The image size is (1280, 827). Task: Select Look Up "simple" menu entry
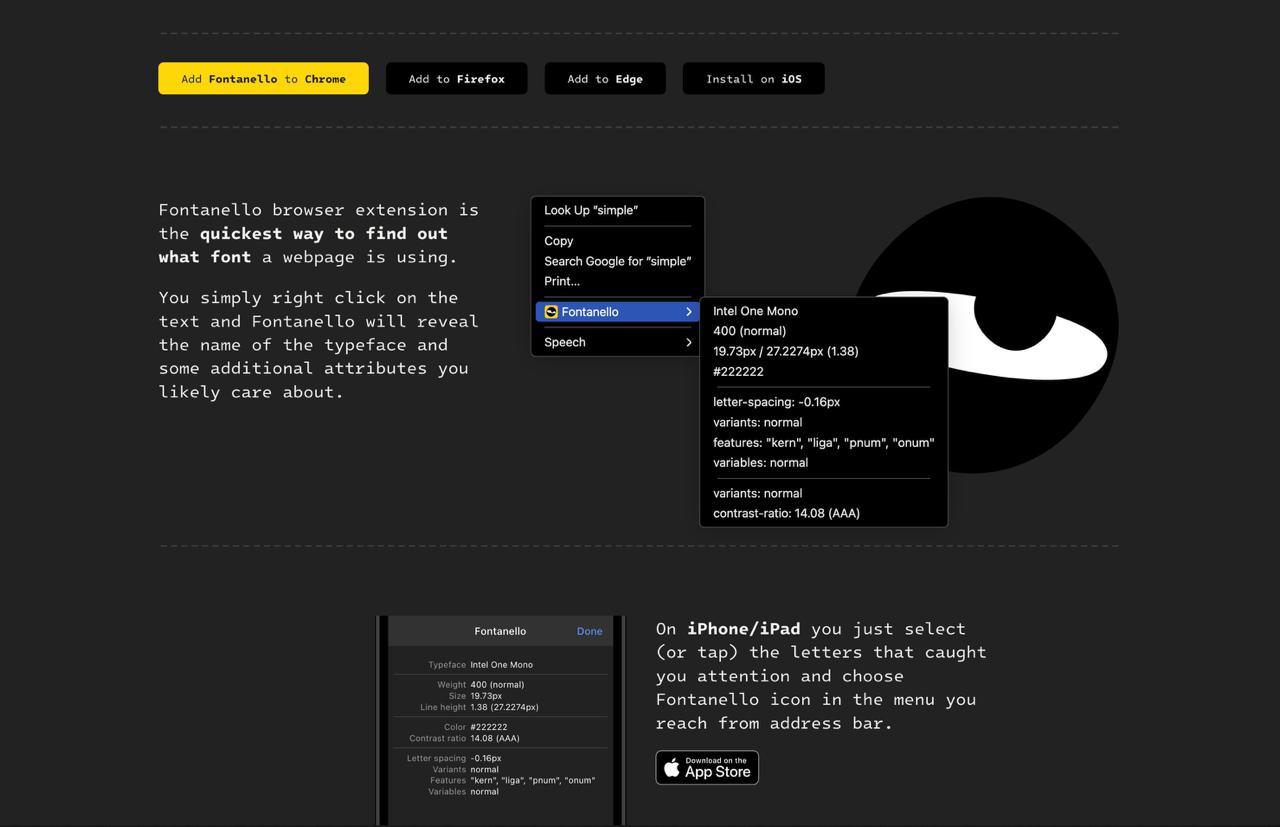pyautogui.click(x=591, y=210)
